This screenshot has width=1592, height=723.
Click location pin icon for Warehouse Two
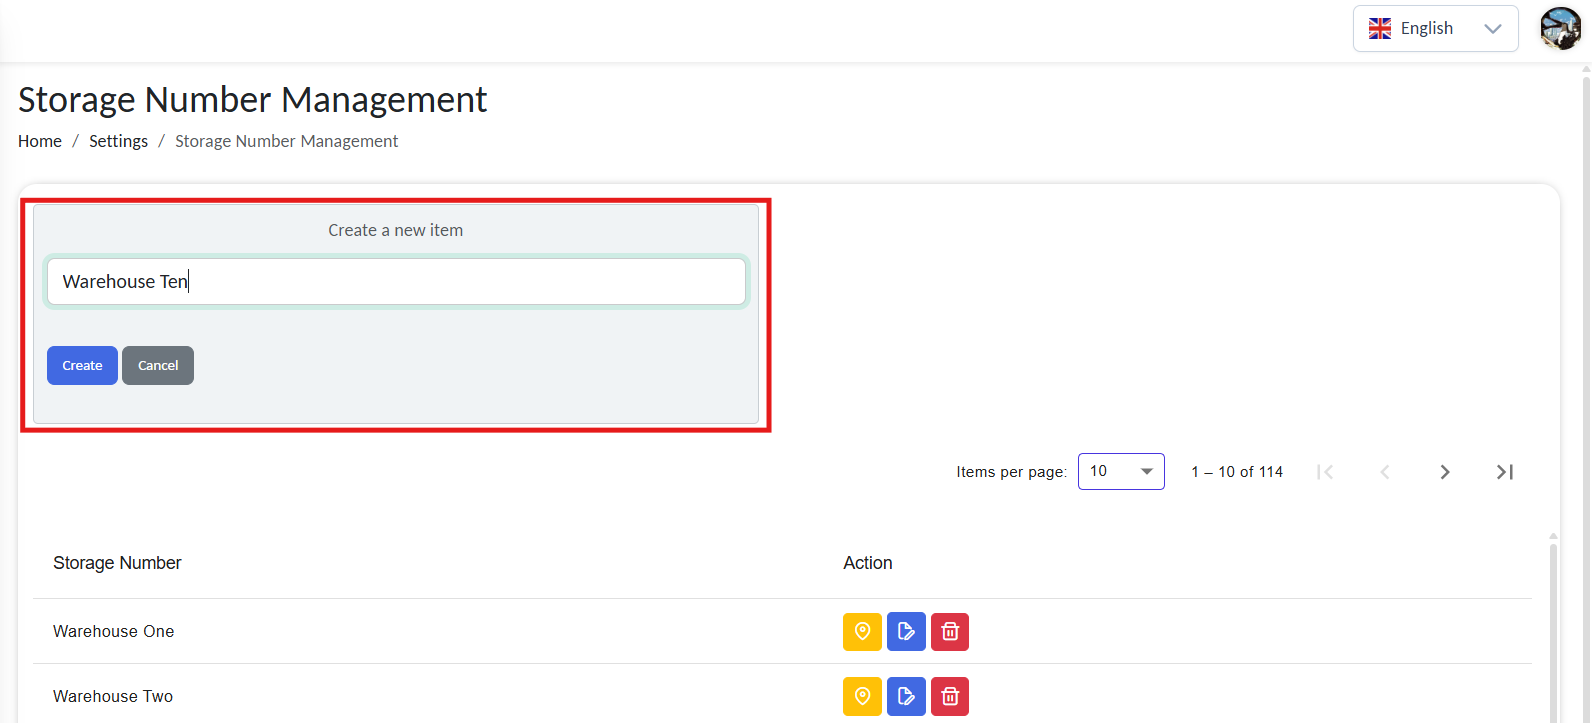862,697
